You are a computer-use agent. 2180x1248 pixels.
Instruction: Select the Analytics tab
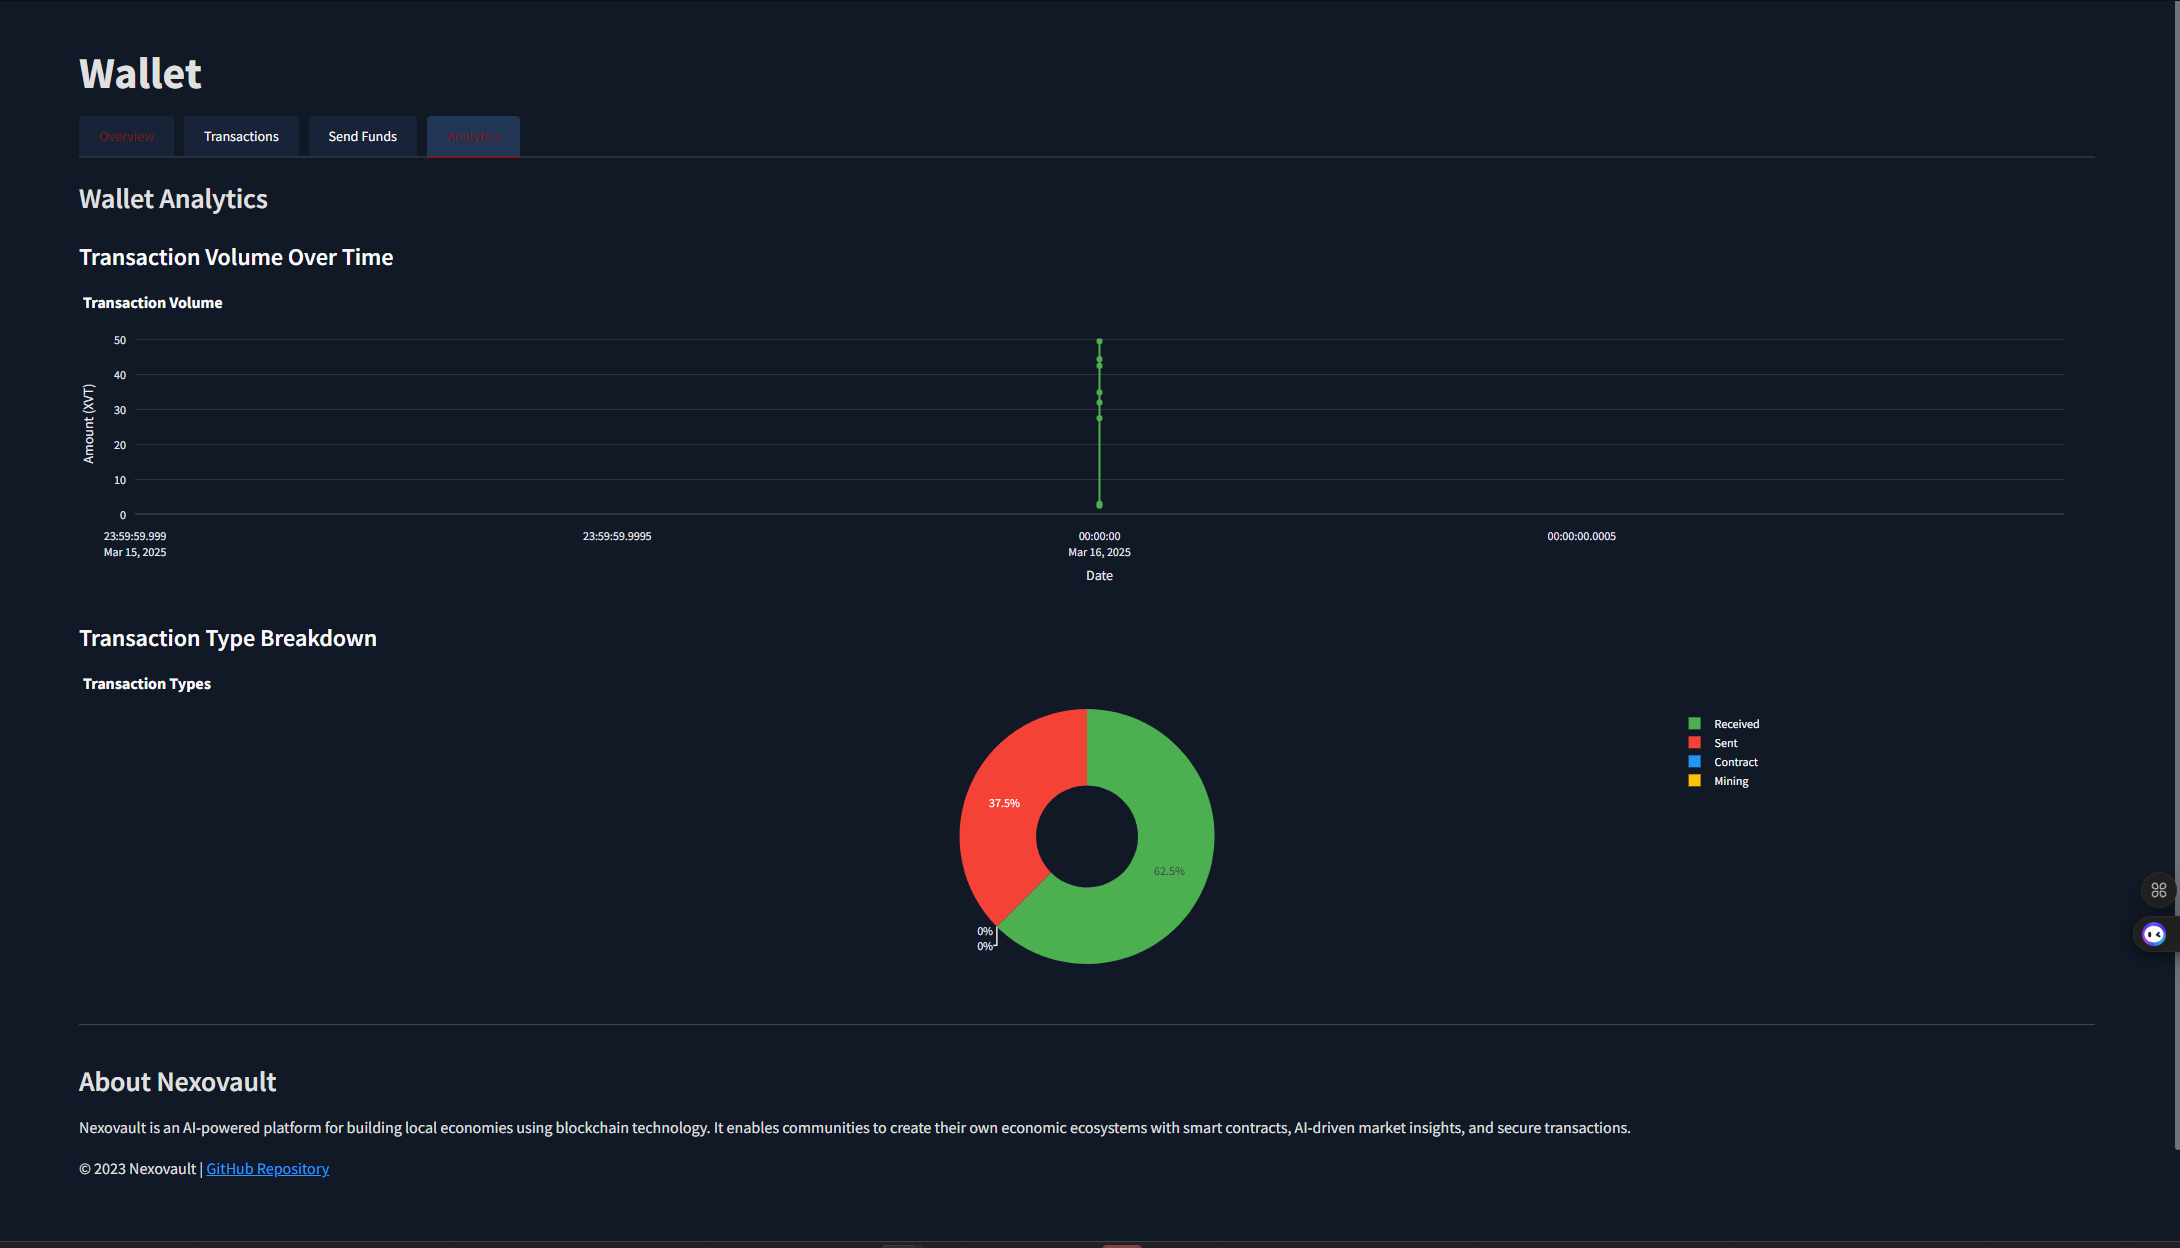tap(473, 137)
